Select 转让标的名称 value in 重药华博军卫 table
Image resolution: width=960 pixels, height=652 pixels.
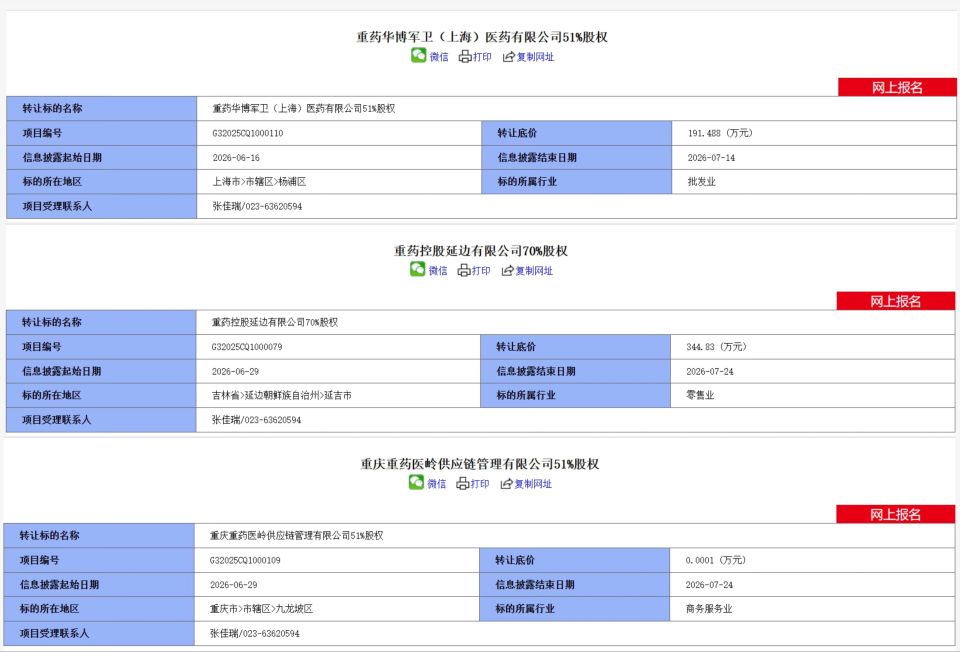click(304, 108)
